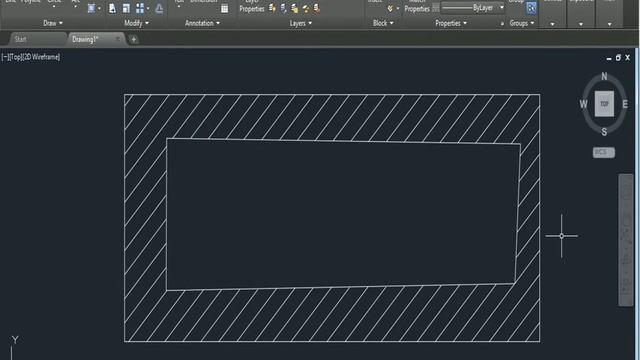Open flyout arrow beside the Block panel icon
The width and height of the screenshot is (640, 360).
click(398, 9)
